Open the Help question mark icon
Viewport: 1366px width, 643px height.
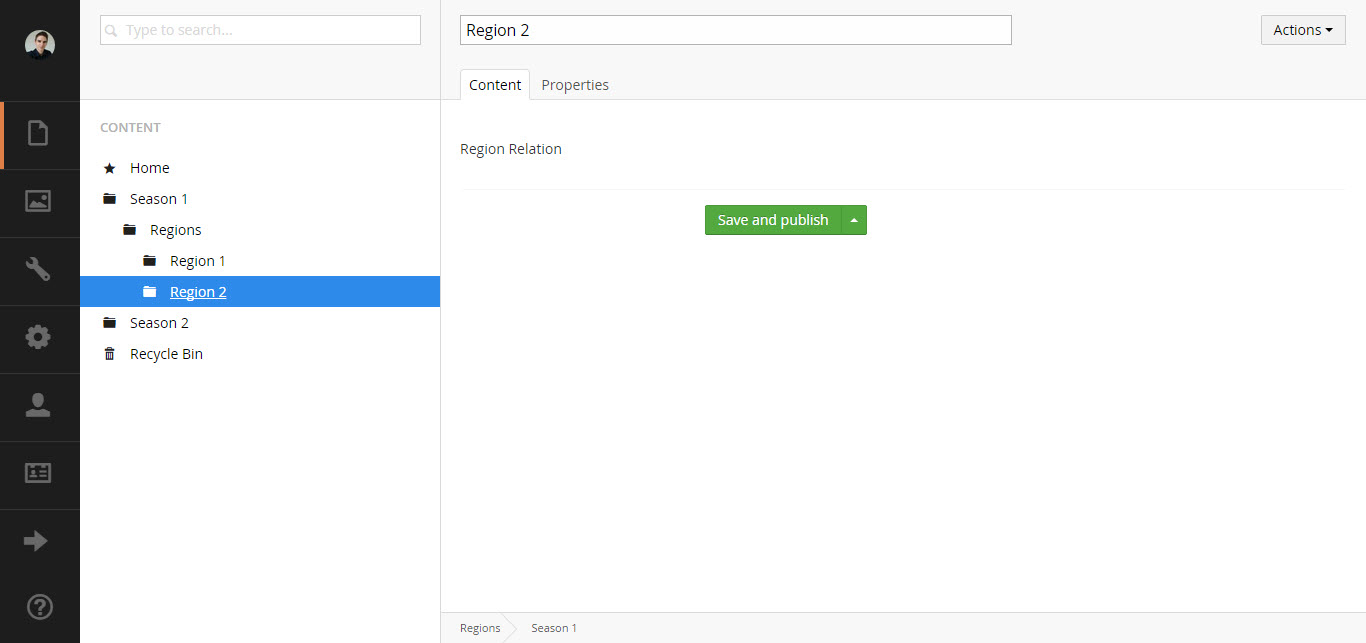point(39,607)
